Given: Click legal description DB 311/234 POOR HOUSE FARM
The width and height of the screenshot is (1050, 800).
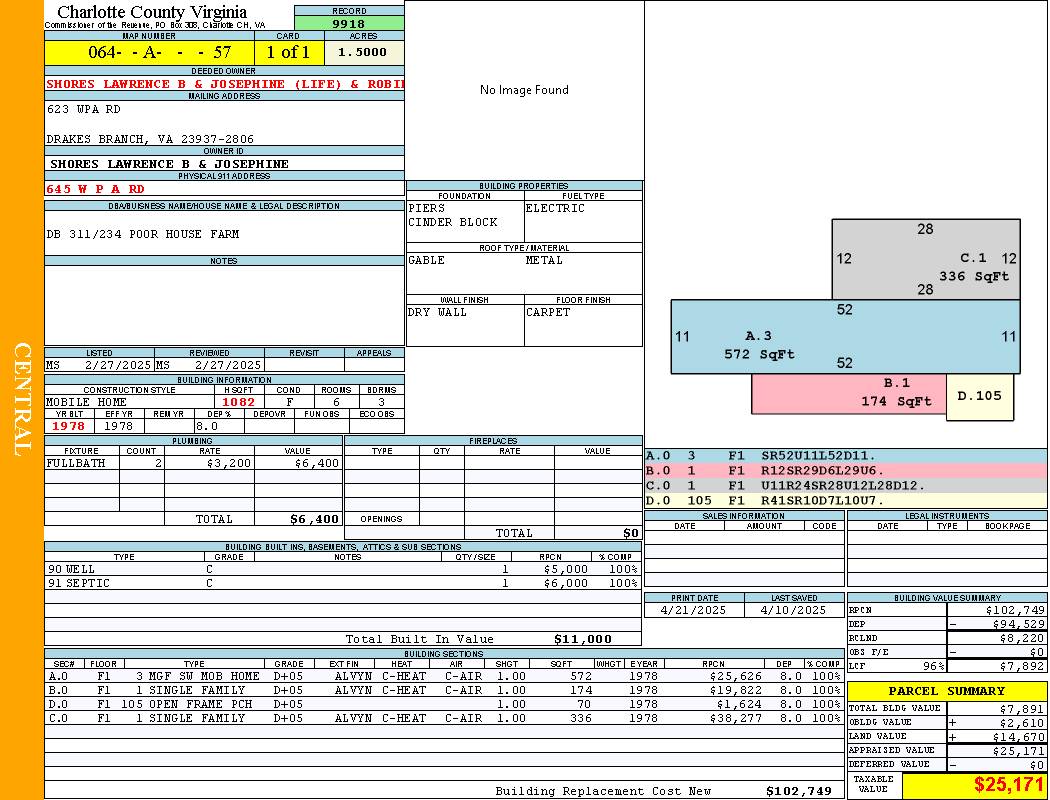Looking at the screenshot, I should point(143,234).
